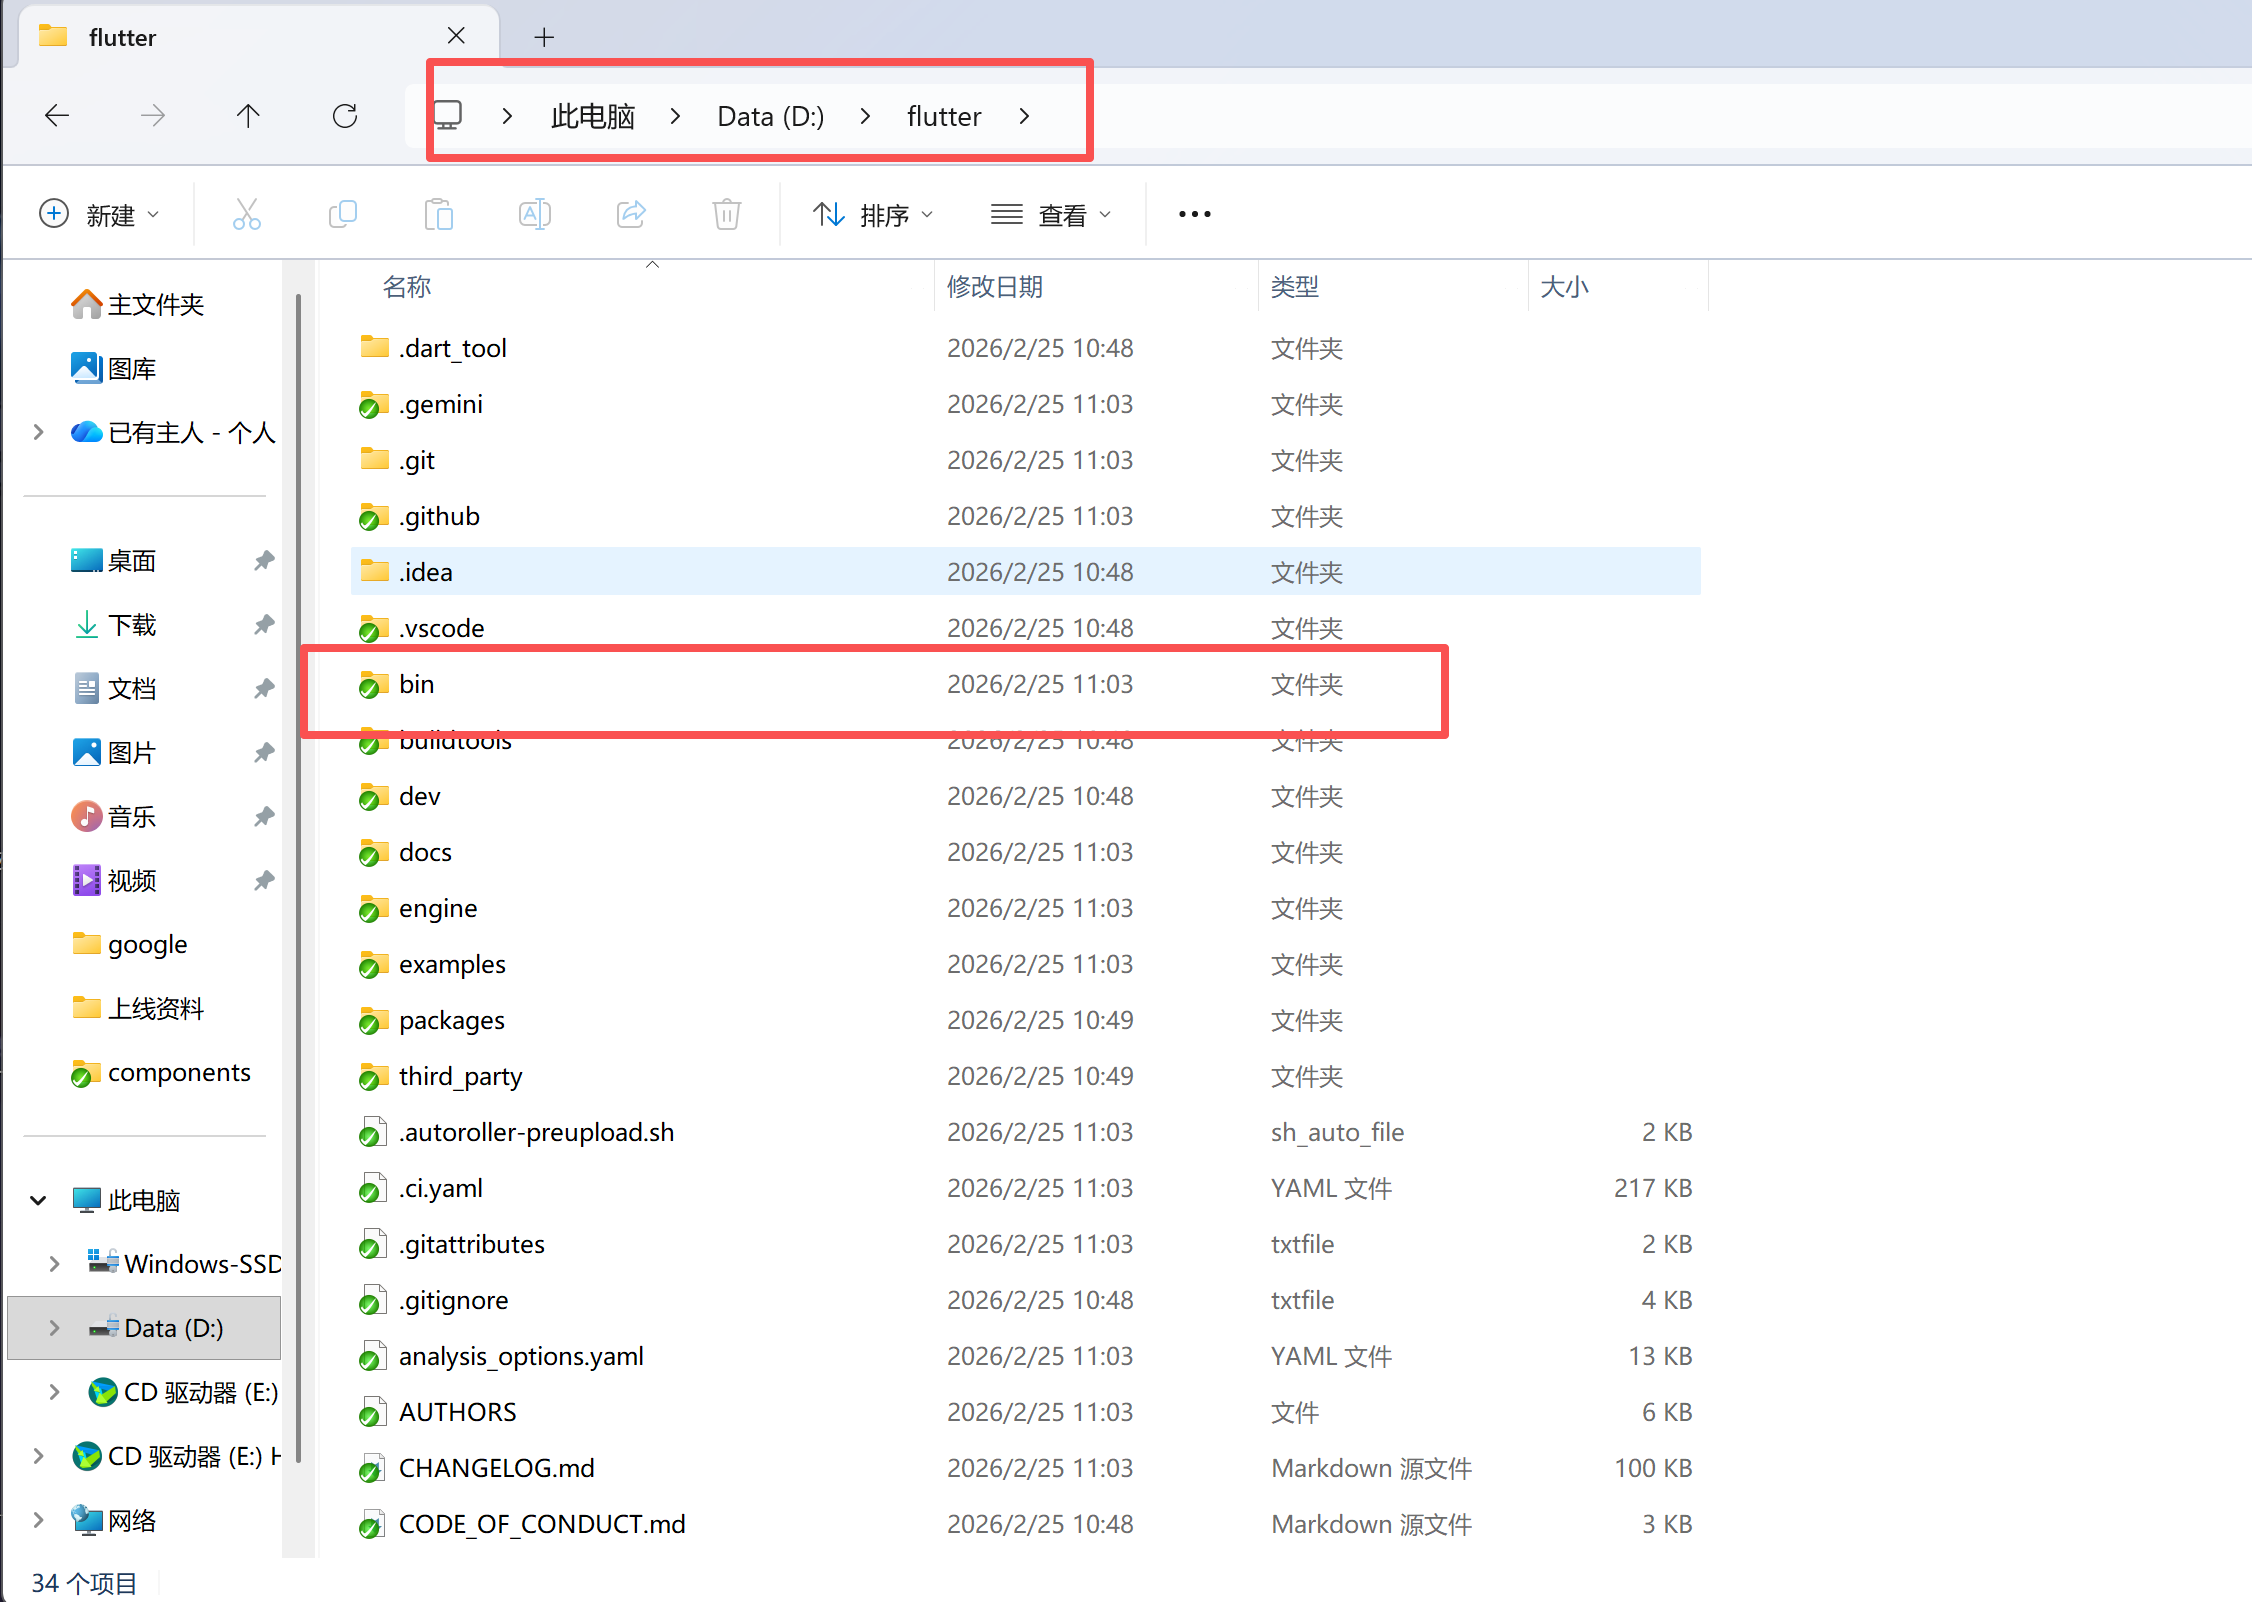Collapse the 此电脑 tree node

pyautogui.click(x=38, y=1200)
